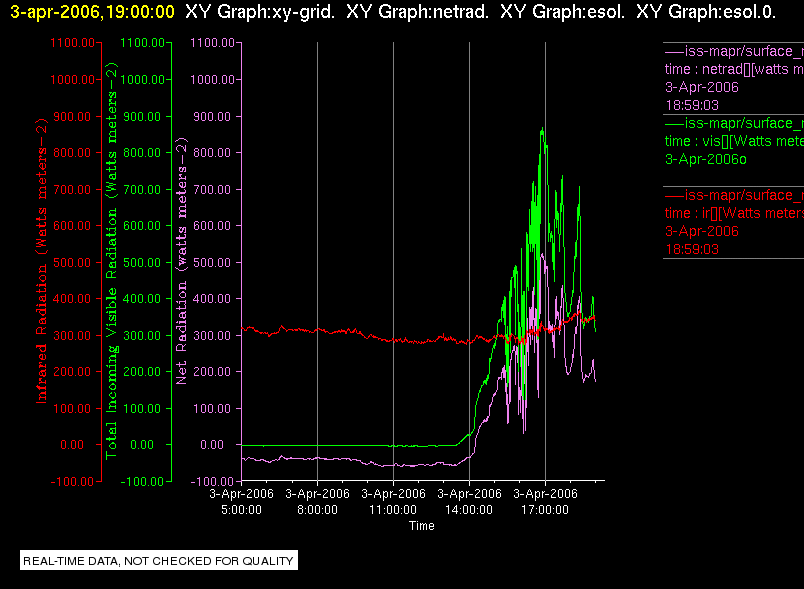Viewport: 804px width, 589px height.
Task: Click the 'REAL-TIME DATA, NOT CHECKED FOR QUALITY' notice
Action: tap(159, 560)
